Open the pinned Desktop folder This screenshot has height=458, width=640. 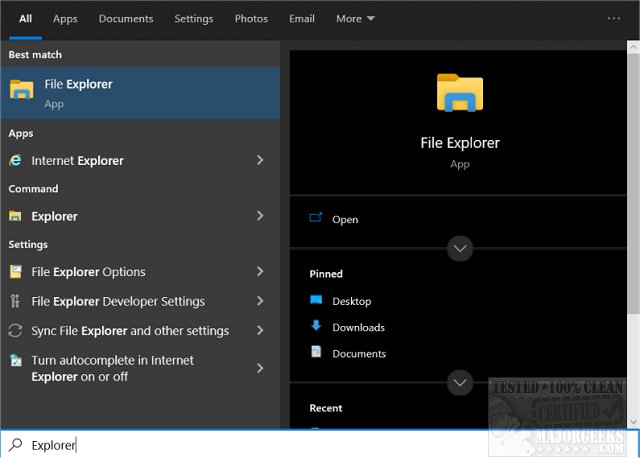click(351, 301)
